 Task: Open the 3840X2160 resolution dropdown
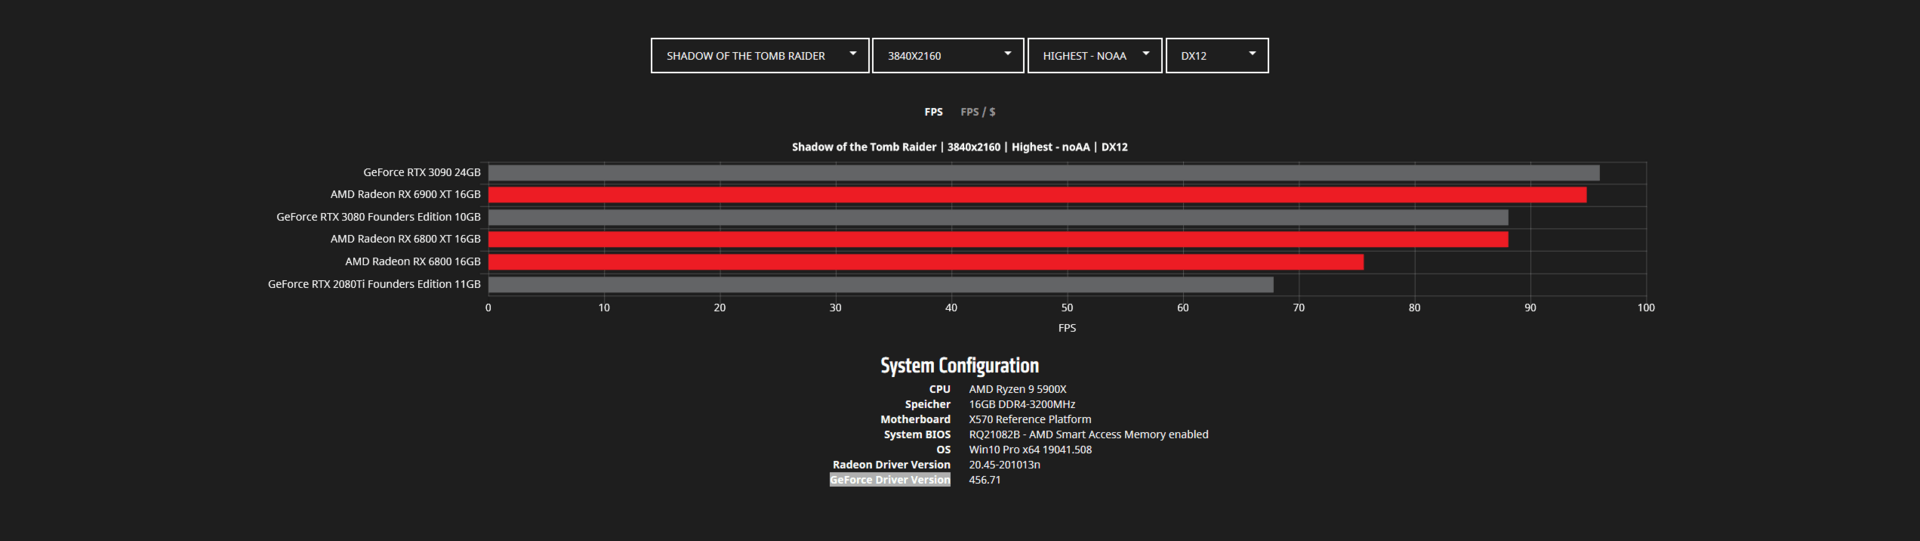(948, 56)
